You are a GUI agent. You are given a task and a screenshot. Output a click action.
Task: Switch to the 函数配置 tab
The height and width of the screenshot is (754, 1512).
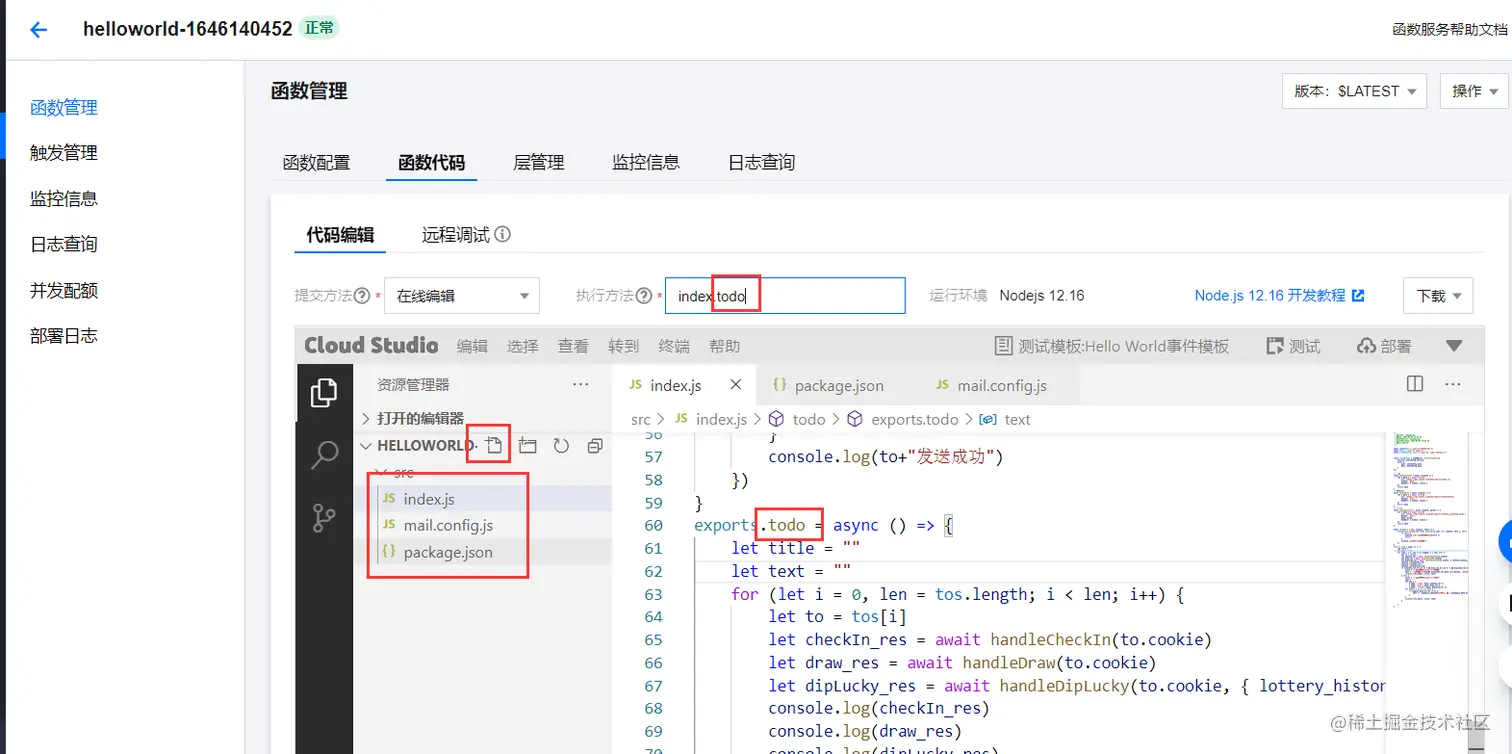point(316,162)
